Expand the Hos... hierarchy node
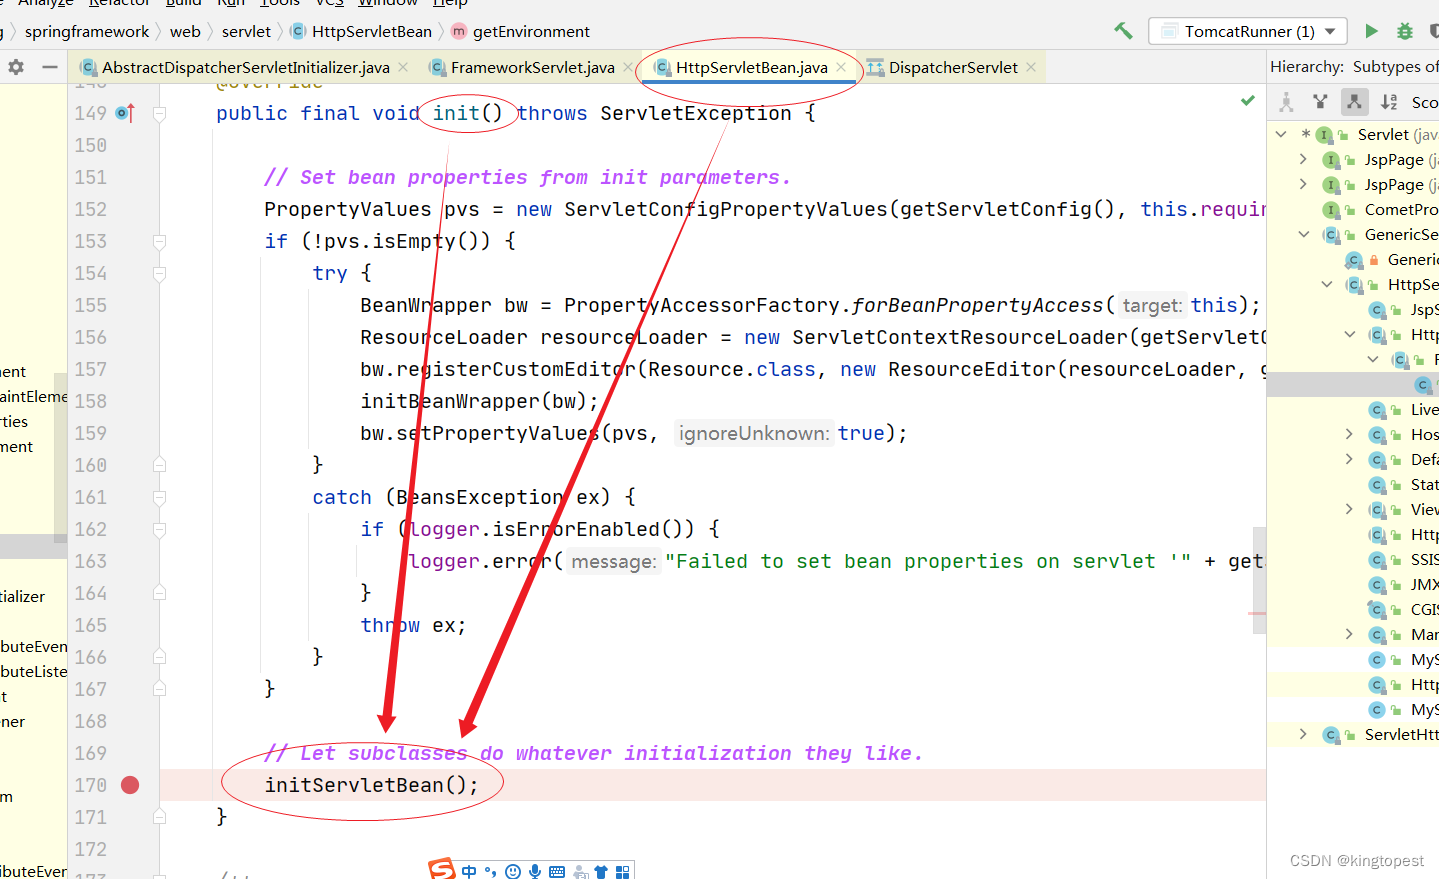The height and width of the screenshot is (879, 1439). coord(1349,434)
